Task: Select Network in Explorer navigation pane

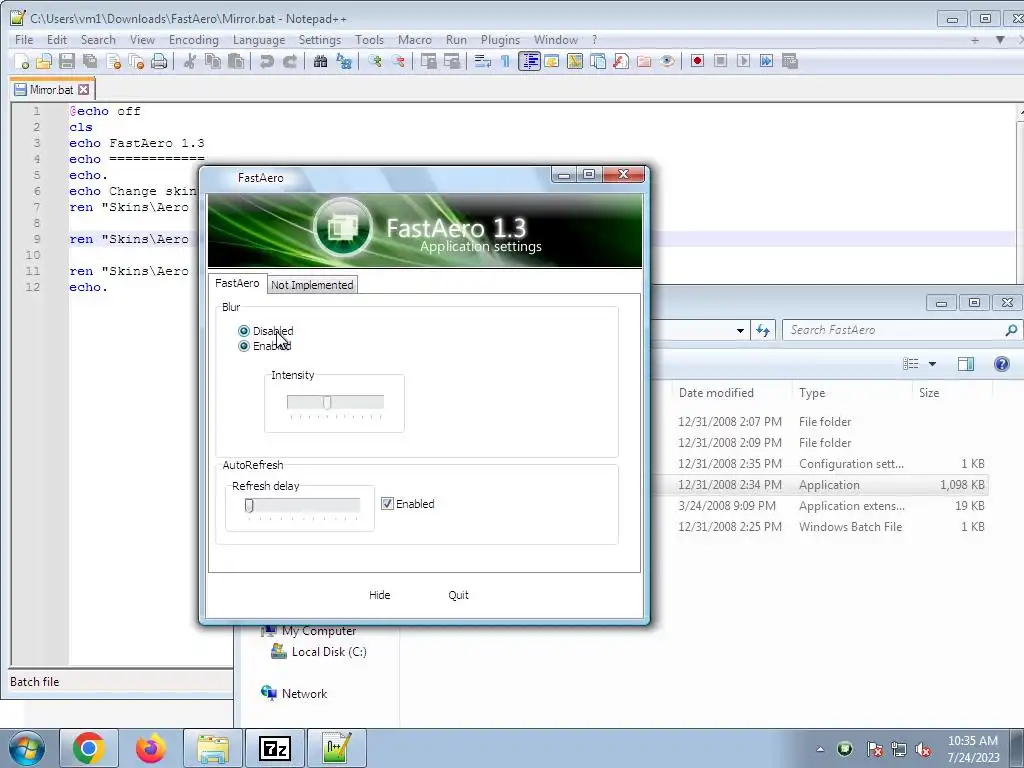Action: point(295,694)
